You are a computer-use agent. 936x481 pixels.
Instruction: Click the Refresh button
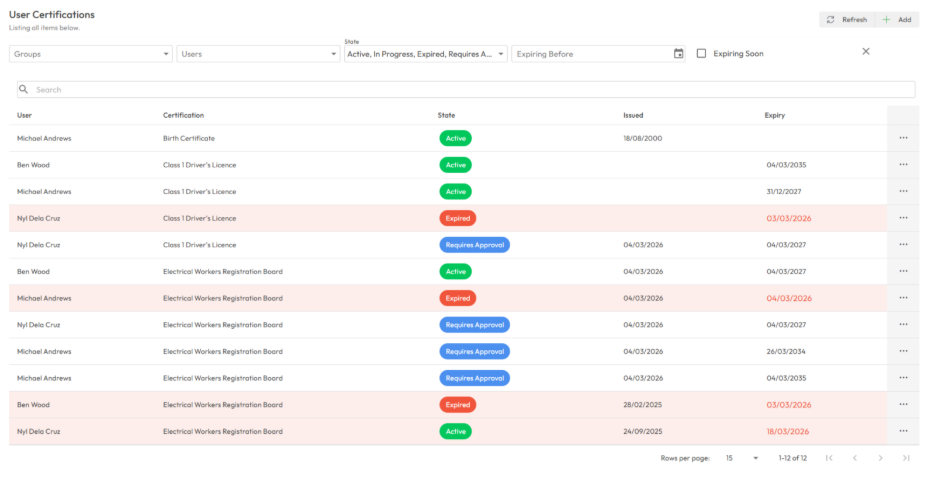click(846, 19)
